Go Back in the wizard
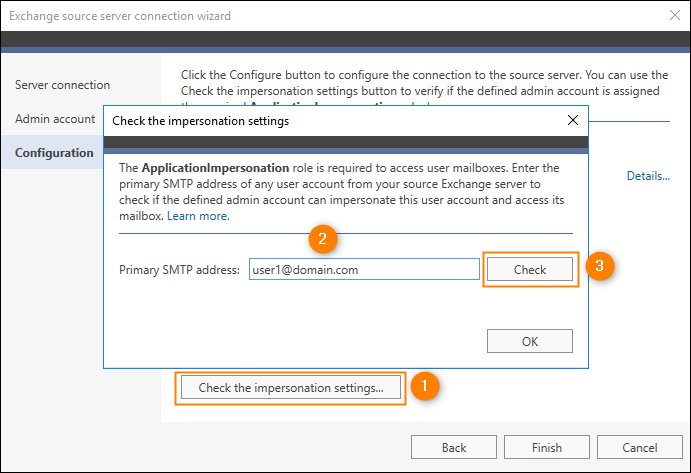This screenshot has width=691, height=473. click(454, 447)
